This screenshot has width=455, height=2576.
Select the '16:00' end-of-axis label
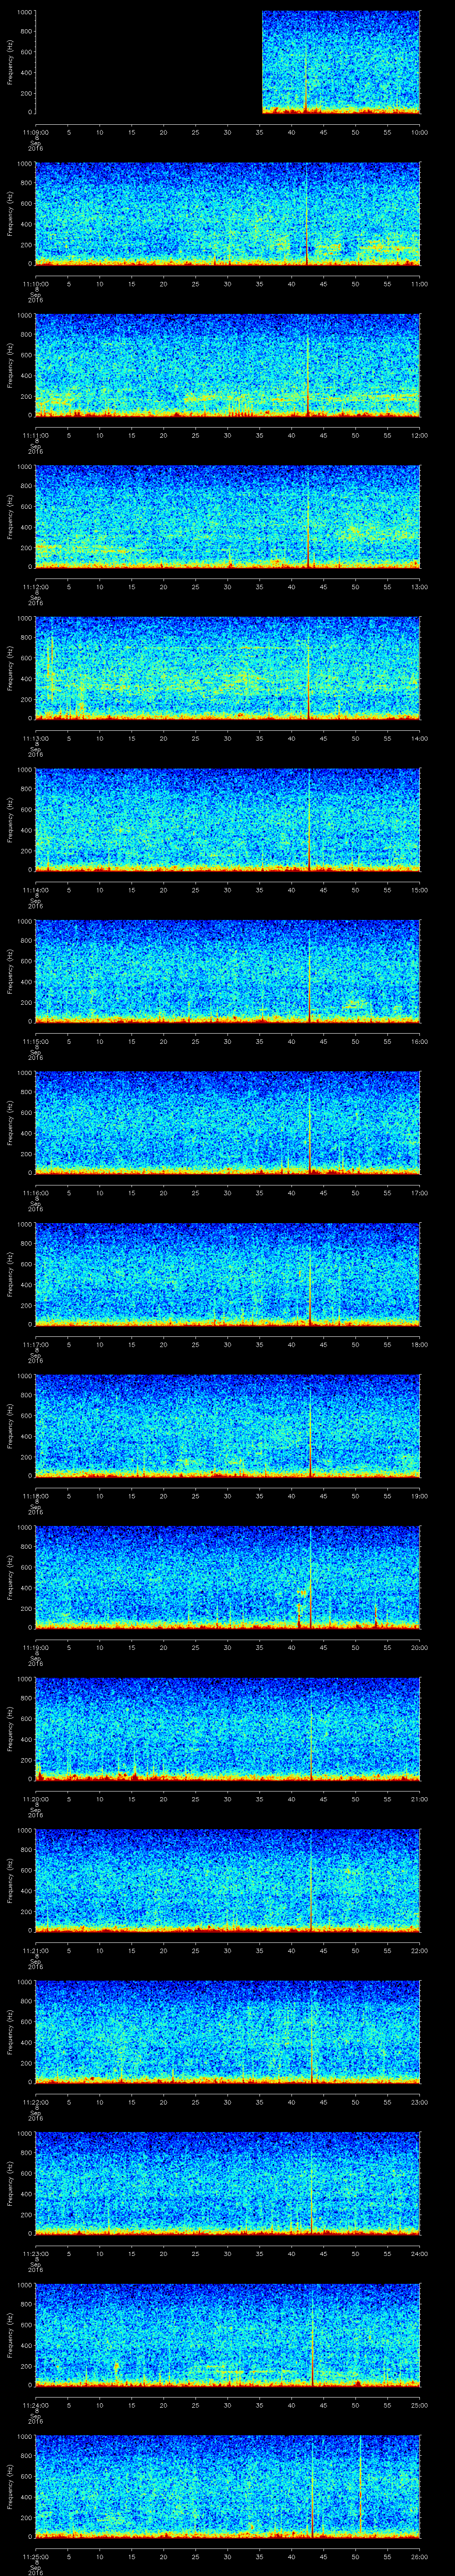(x=419, y=1041)
